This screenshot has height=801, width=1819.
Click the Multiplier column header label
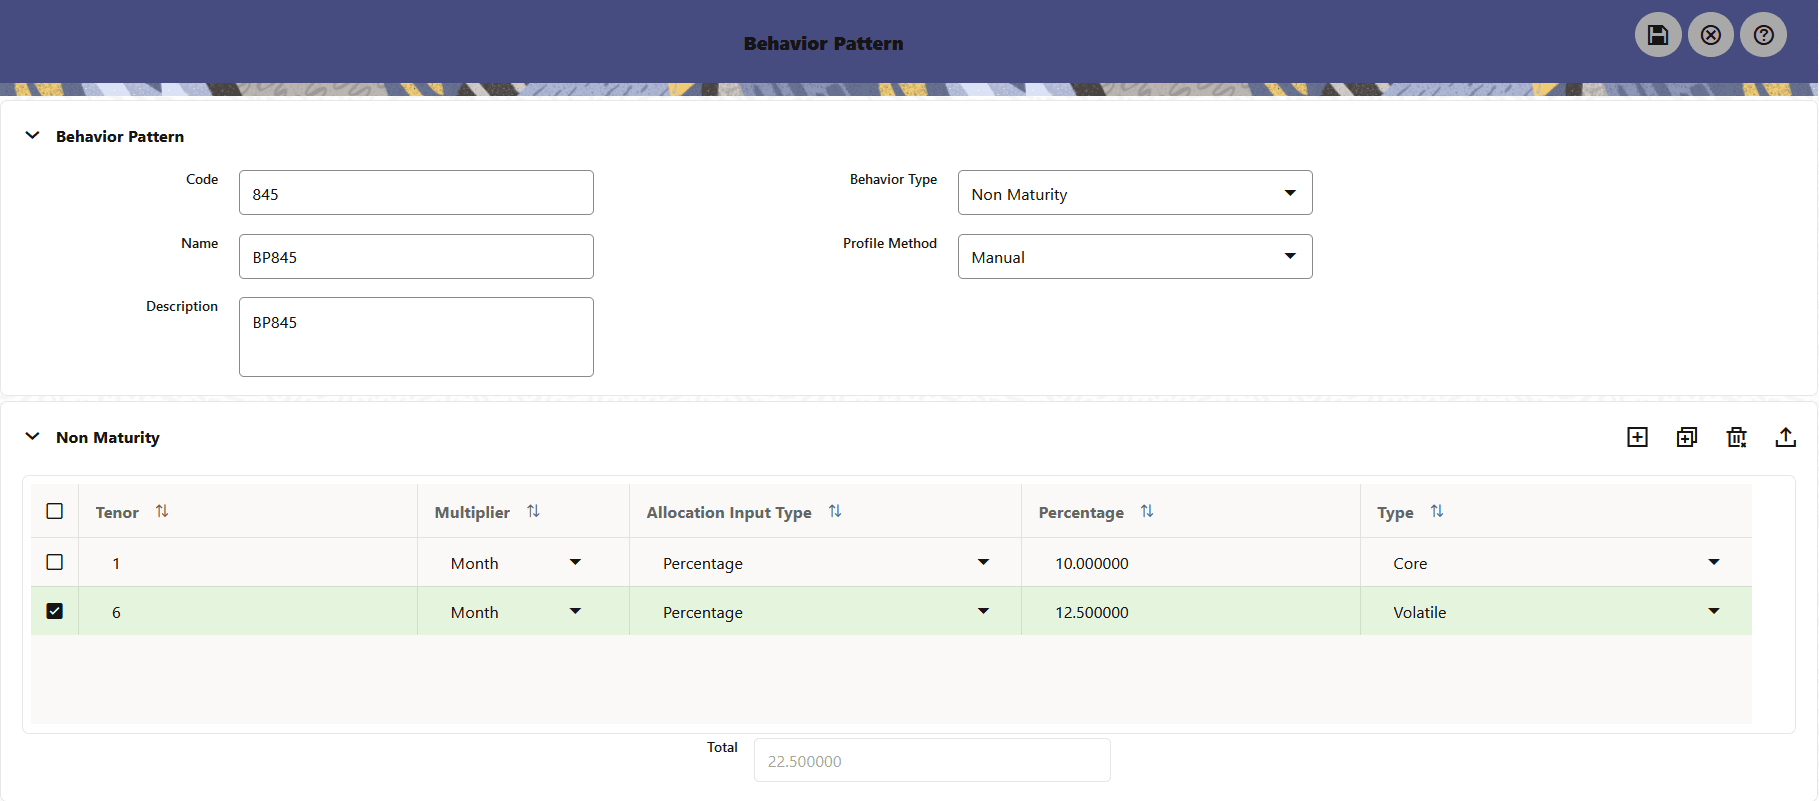coord(472,512)
